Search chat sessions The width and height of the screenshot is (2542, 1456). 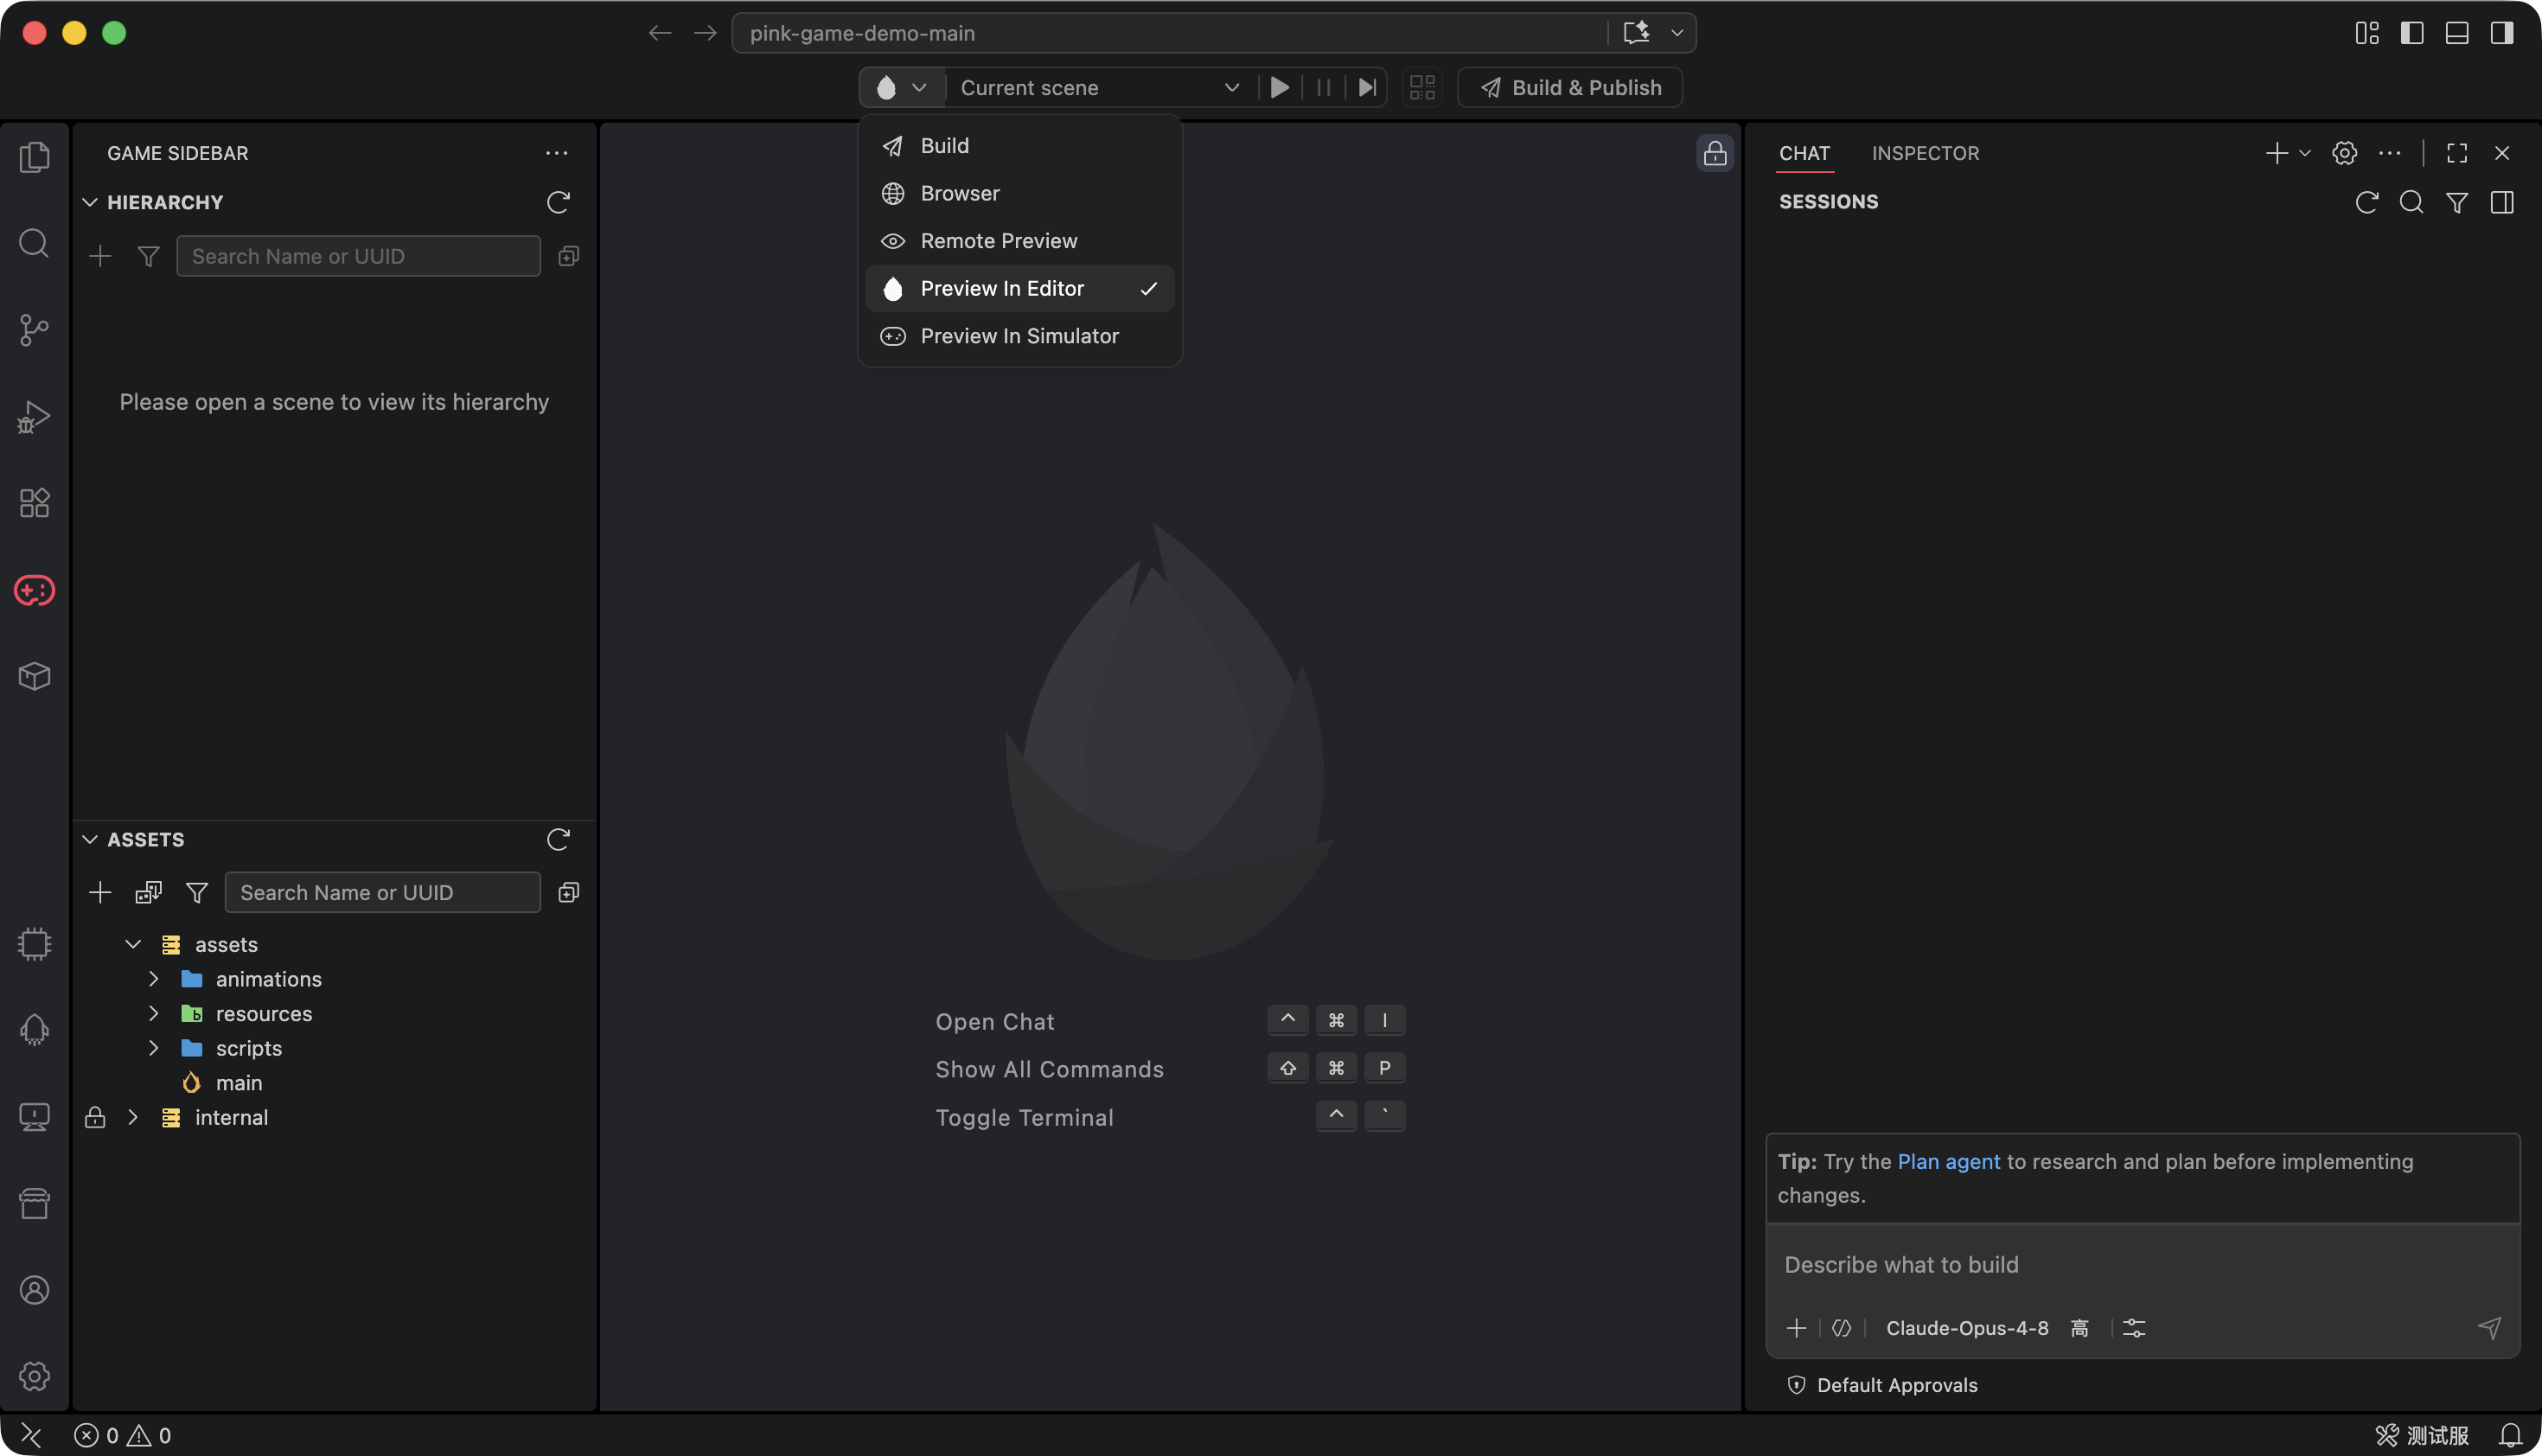pos(2411,202)
